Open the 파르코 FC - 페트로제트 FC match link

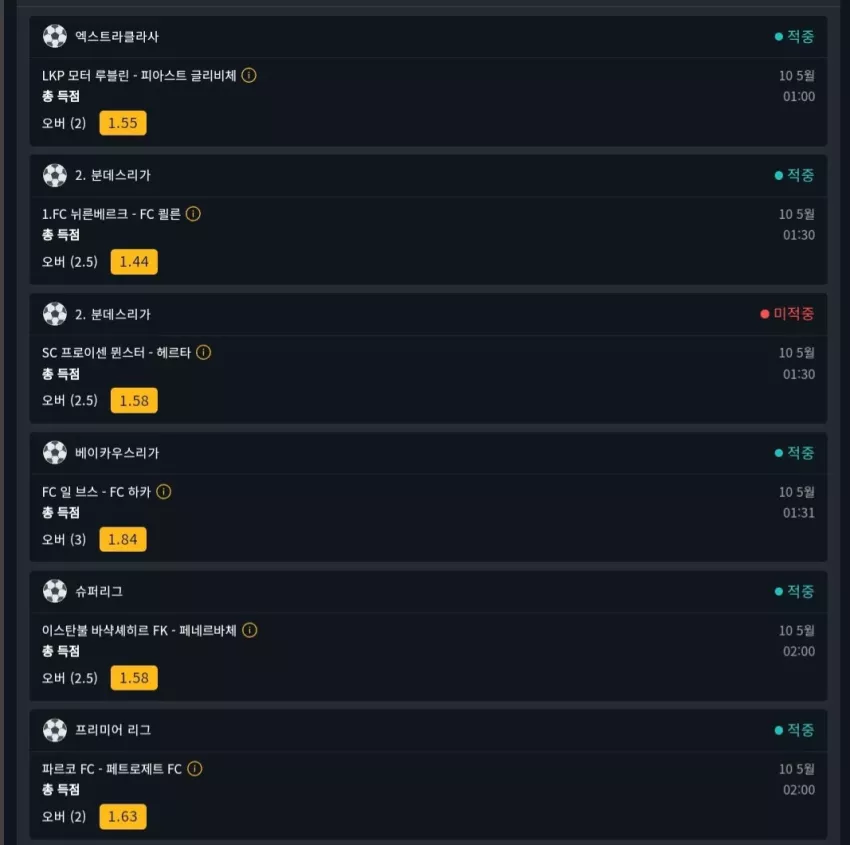[112, 769]
